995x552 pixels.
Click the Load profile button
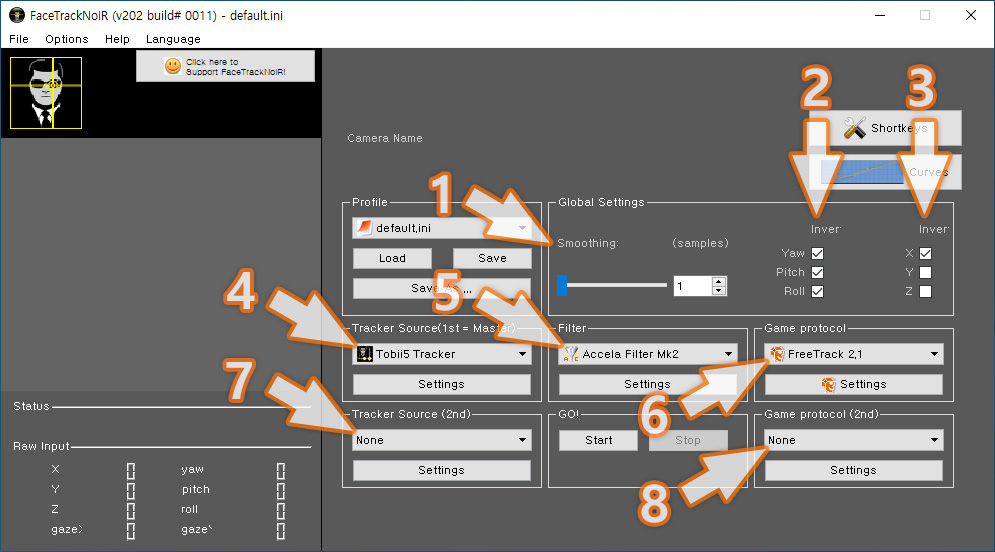point(392,258)
